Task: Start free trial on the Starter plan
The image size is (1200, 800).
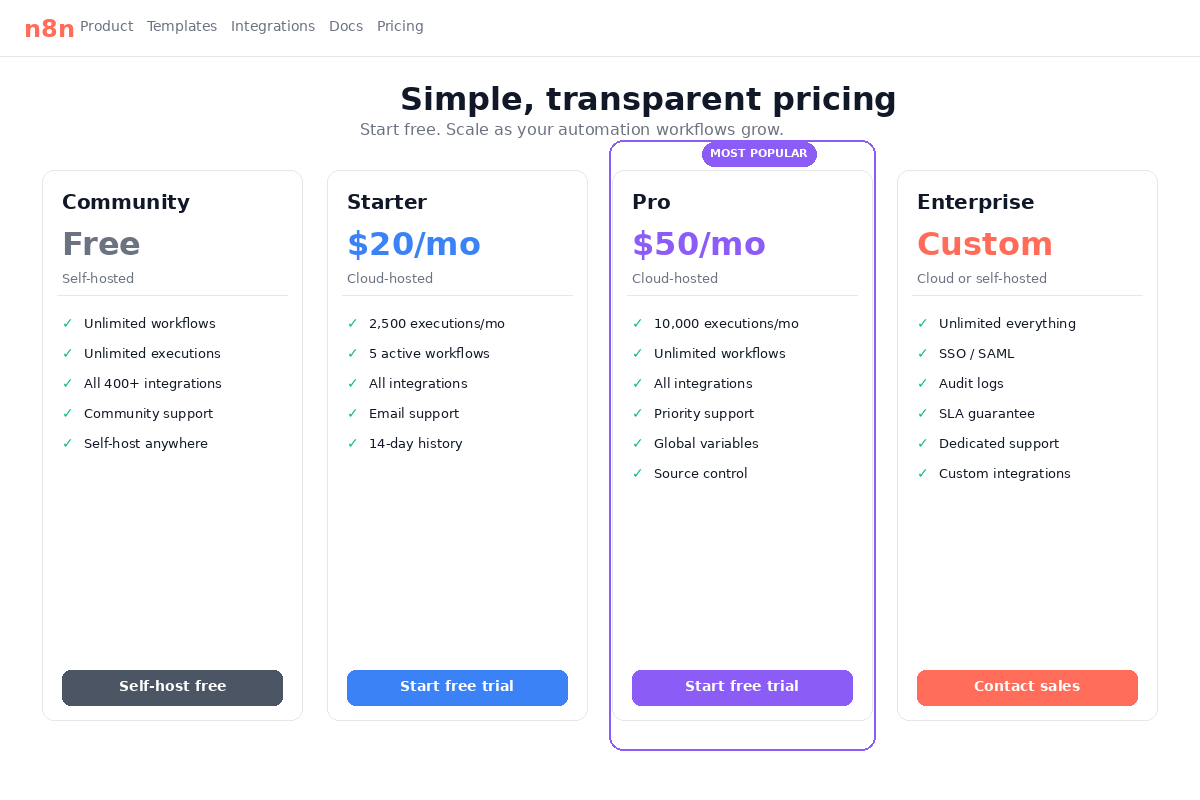Action: [x=457, y=687]
